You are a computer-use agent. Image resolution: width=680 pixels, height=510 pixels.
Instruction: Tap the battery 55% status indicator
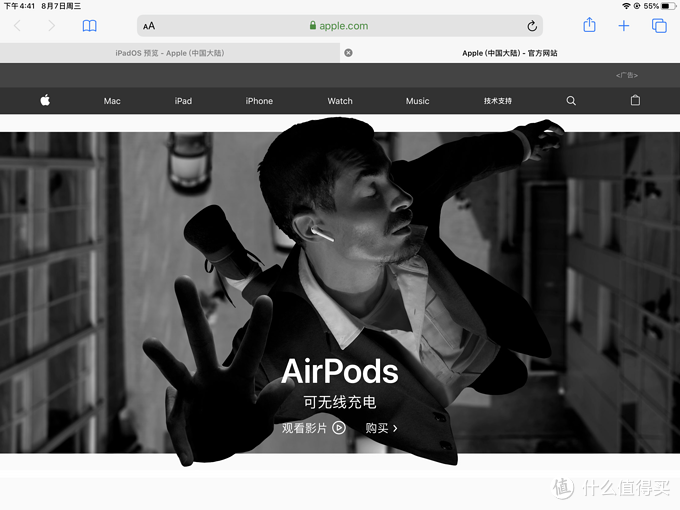tap(659, 6)
